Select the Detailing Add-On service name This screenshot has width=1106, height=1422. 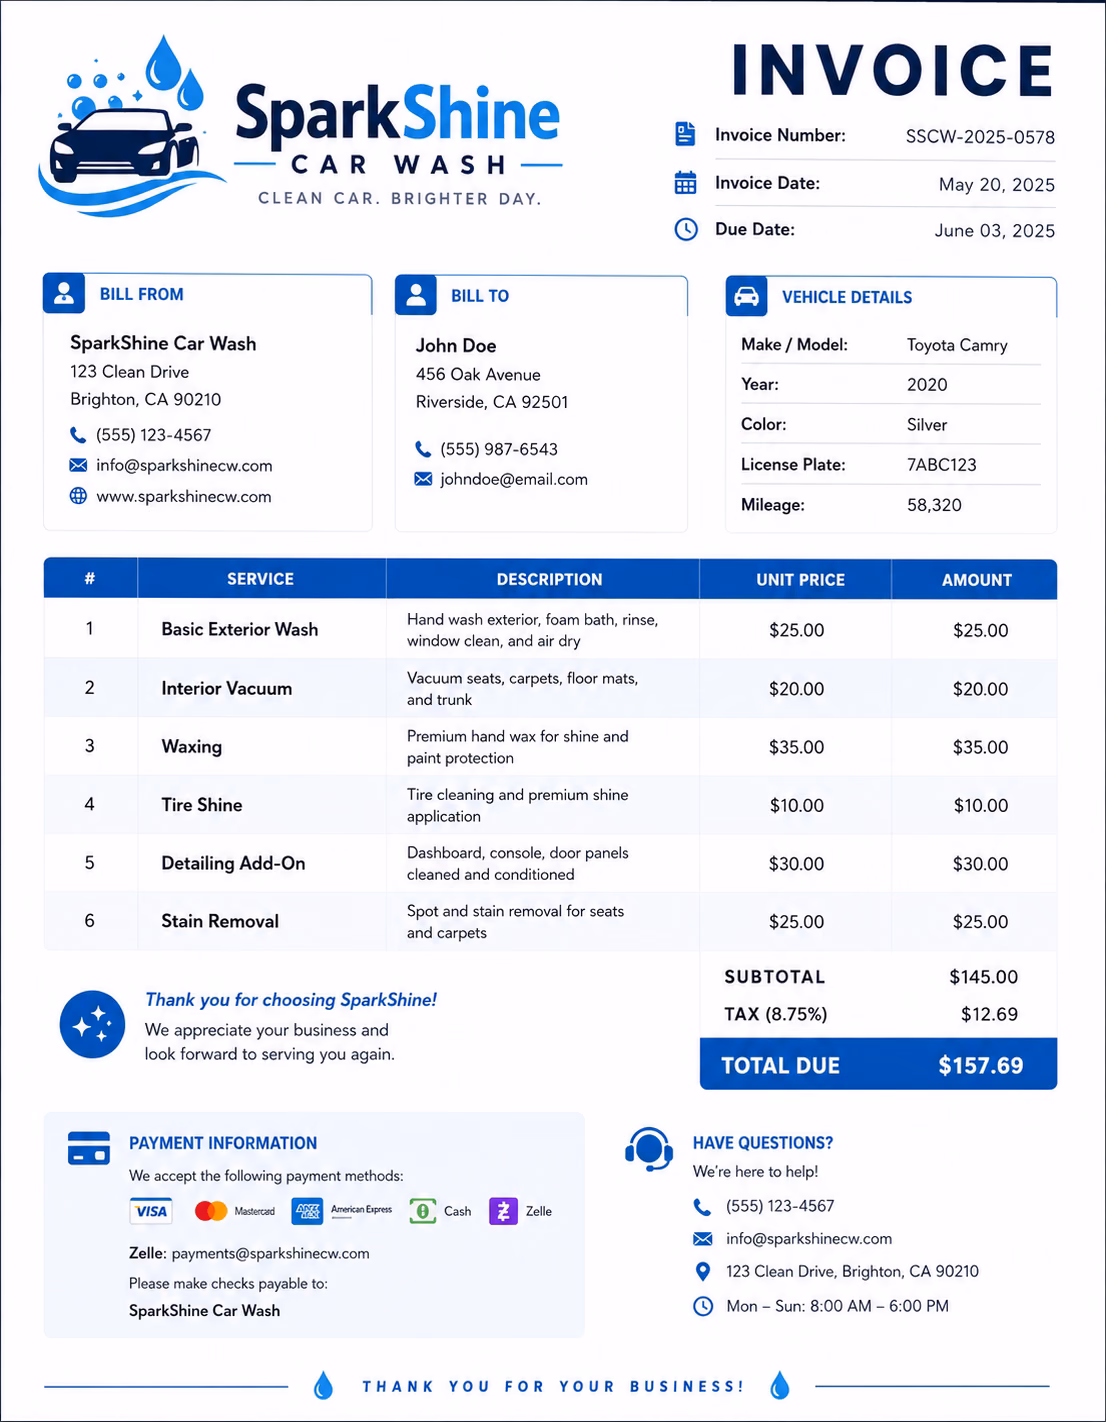click(233, 863)
